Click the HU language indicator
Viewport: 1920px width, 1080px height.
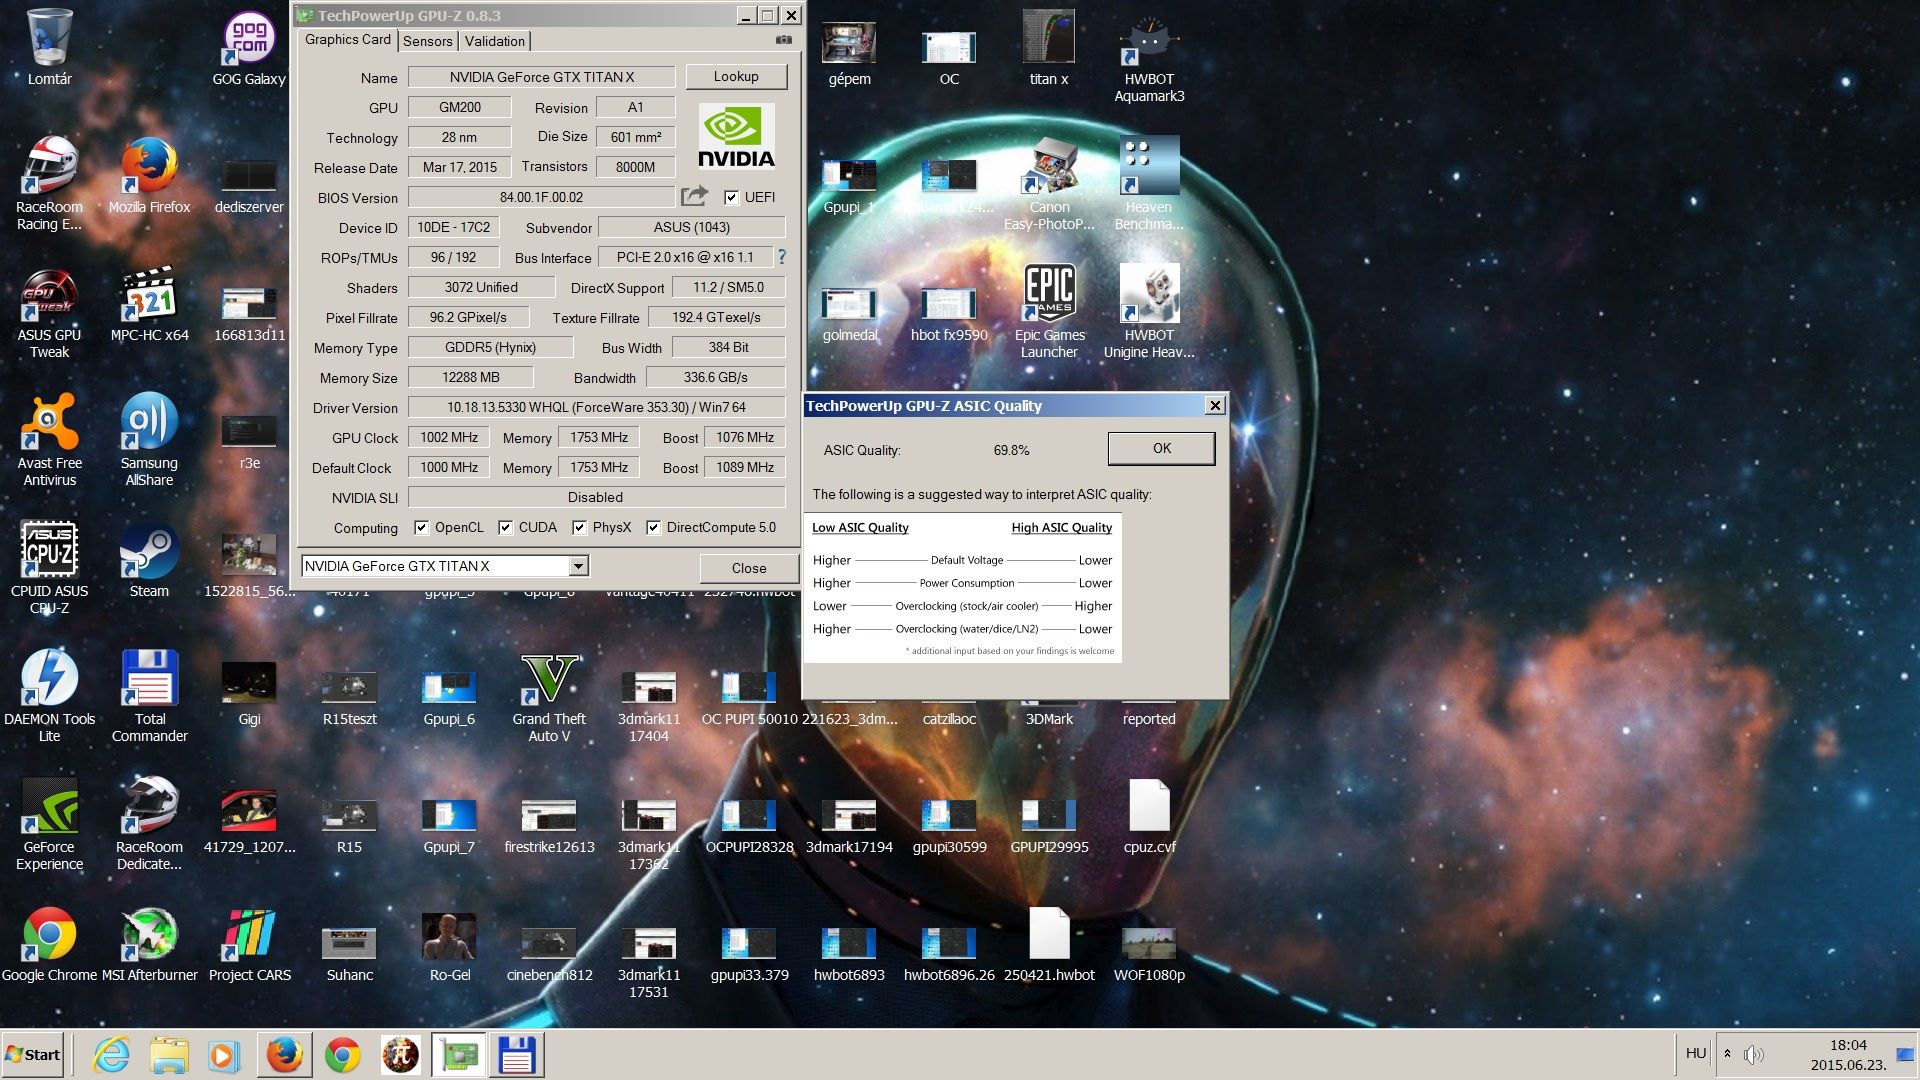click(x=1696, y=1053)
